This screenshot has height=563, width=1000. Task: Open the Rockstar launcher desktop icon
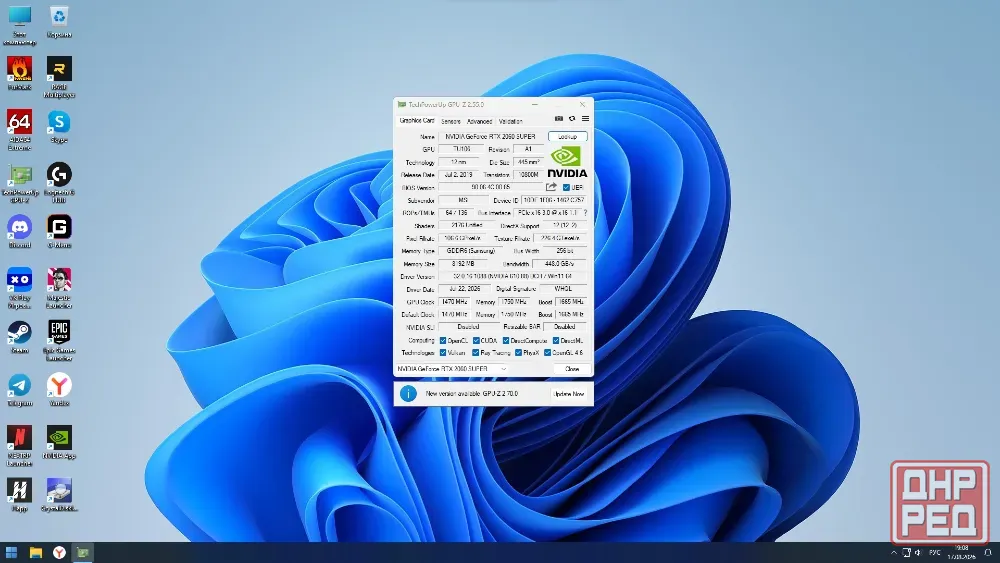pos(59,77)
